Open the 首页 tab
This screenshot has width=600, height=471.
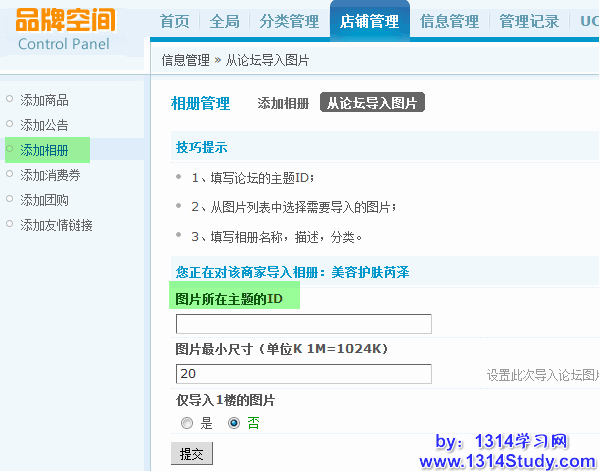[174, 21]
